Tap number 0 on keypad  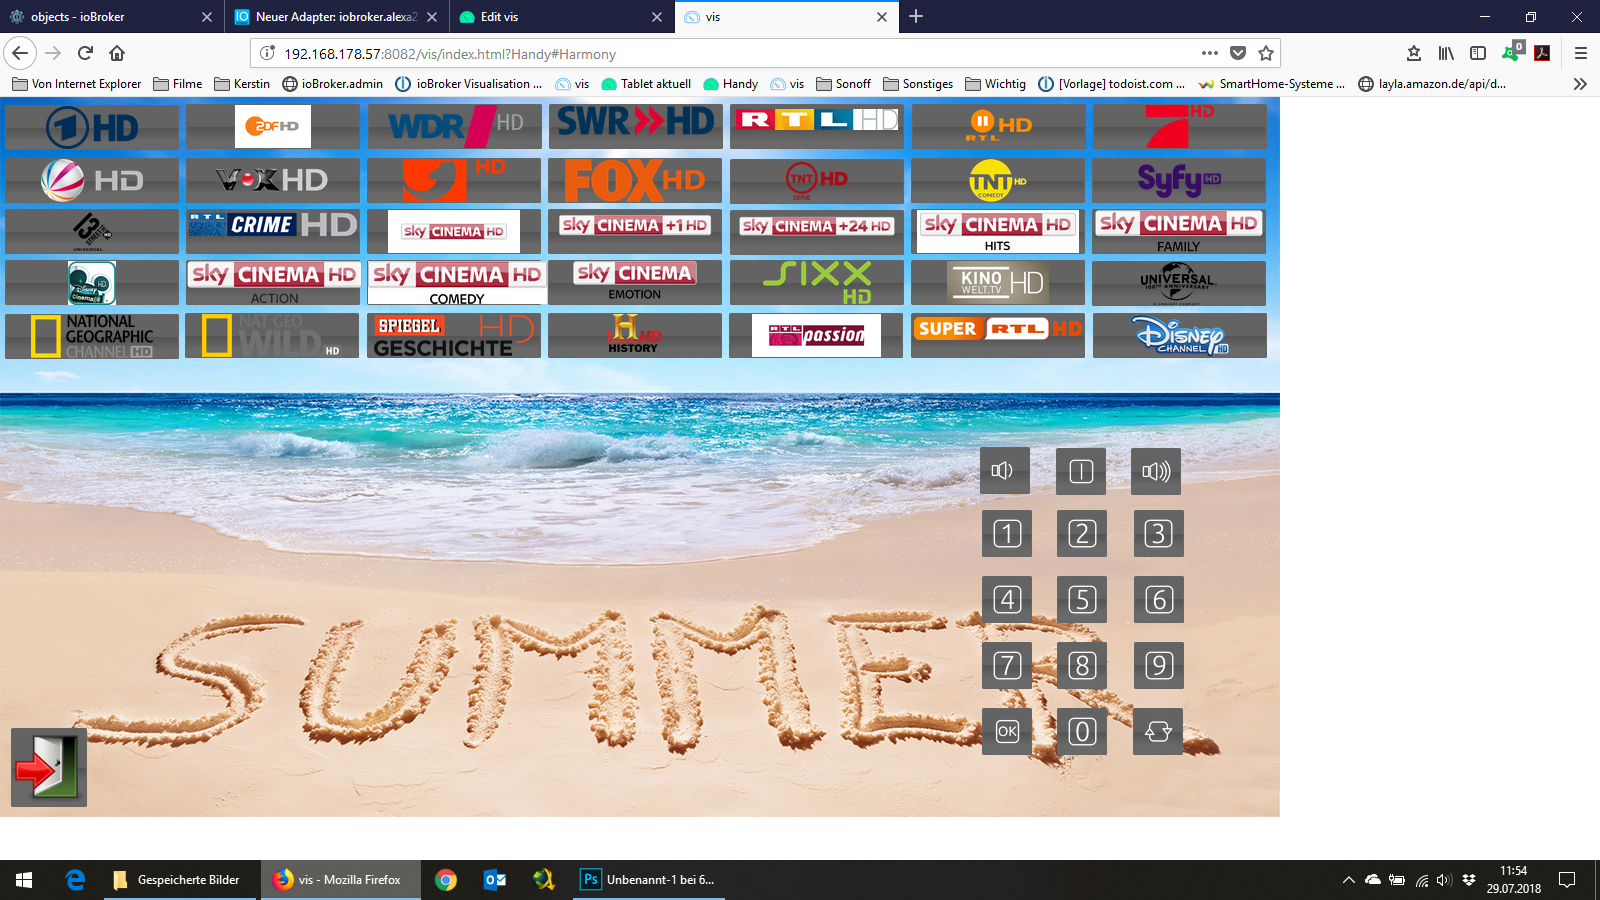click(1082, 732)
